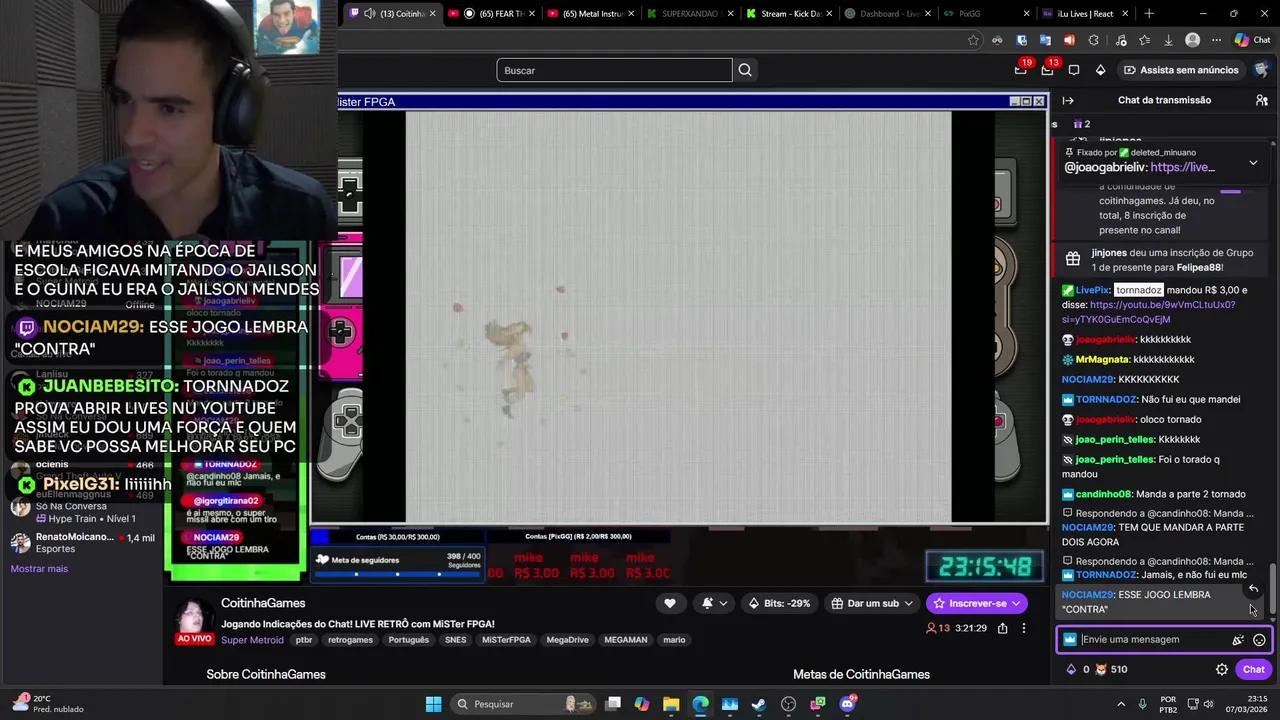Switch to the FEAR YouTube tab
The width and height of the screenshot is (1280, 720).
[492, 14]
